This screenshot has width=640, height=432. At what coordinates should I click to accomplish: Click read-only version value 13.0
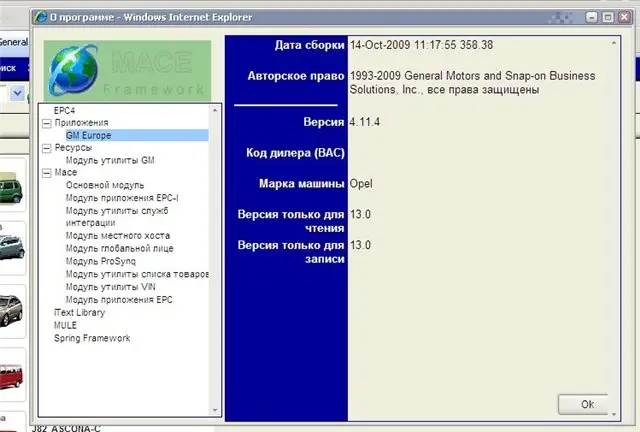tap(360, 214)
